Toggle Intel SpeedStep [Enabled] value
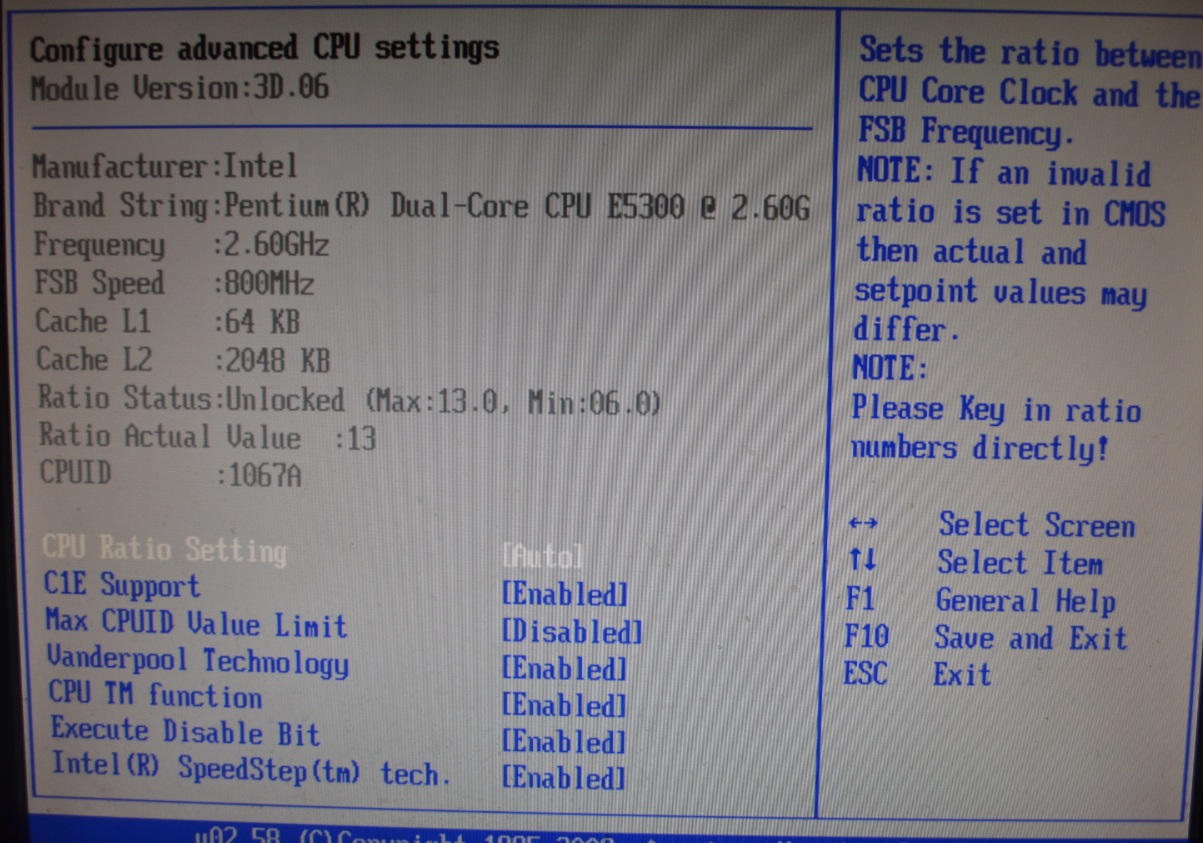1203x843 pixels. pos(564,778)
